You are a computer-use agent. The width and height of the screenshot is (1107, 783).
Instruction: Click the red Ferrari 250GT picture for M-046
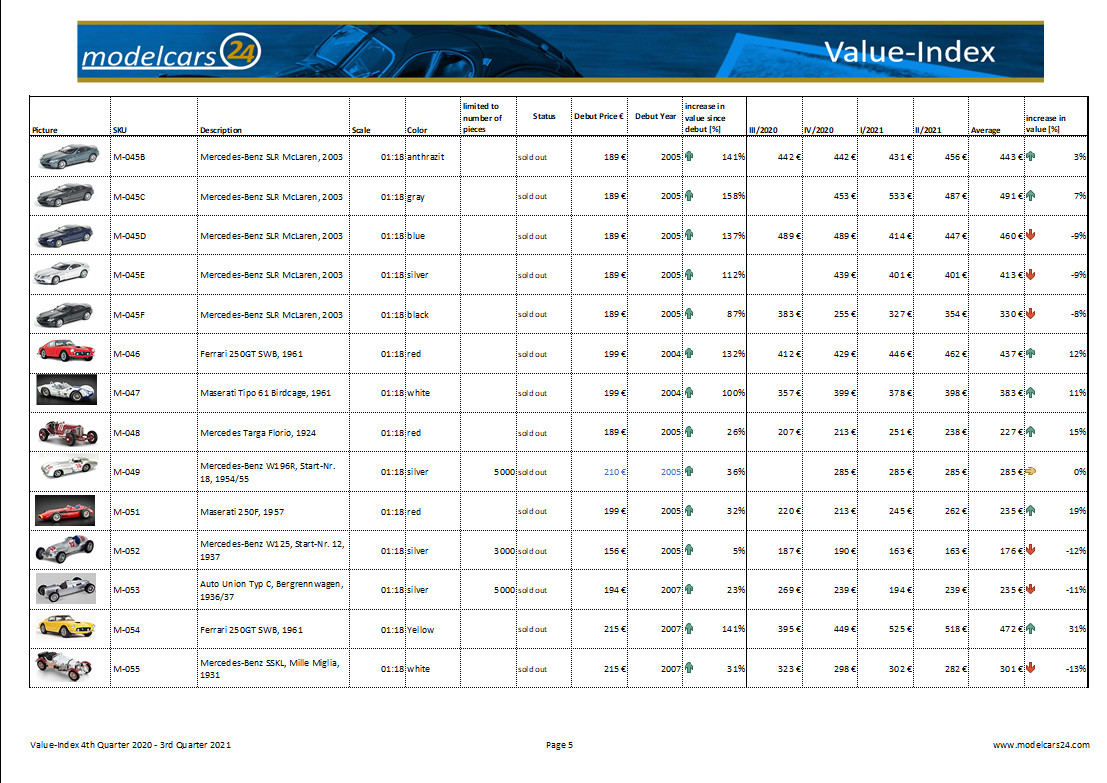(x=66, y=350)
